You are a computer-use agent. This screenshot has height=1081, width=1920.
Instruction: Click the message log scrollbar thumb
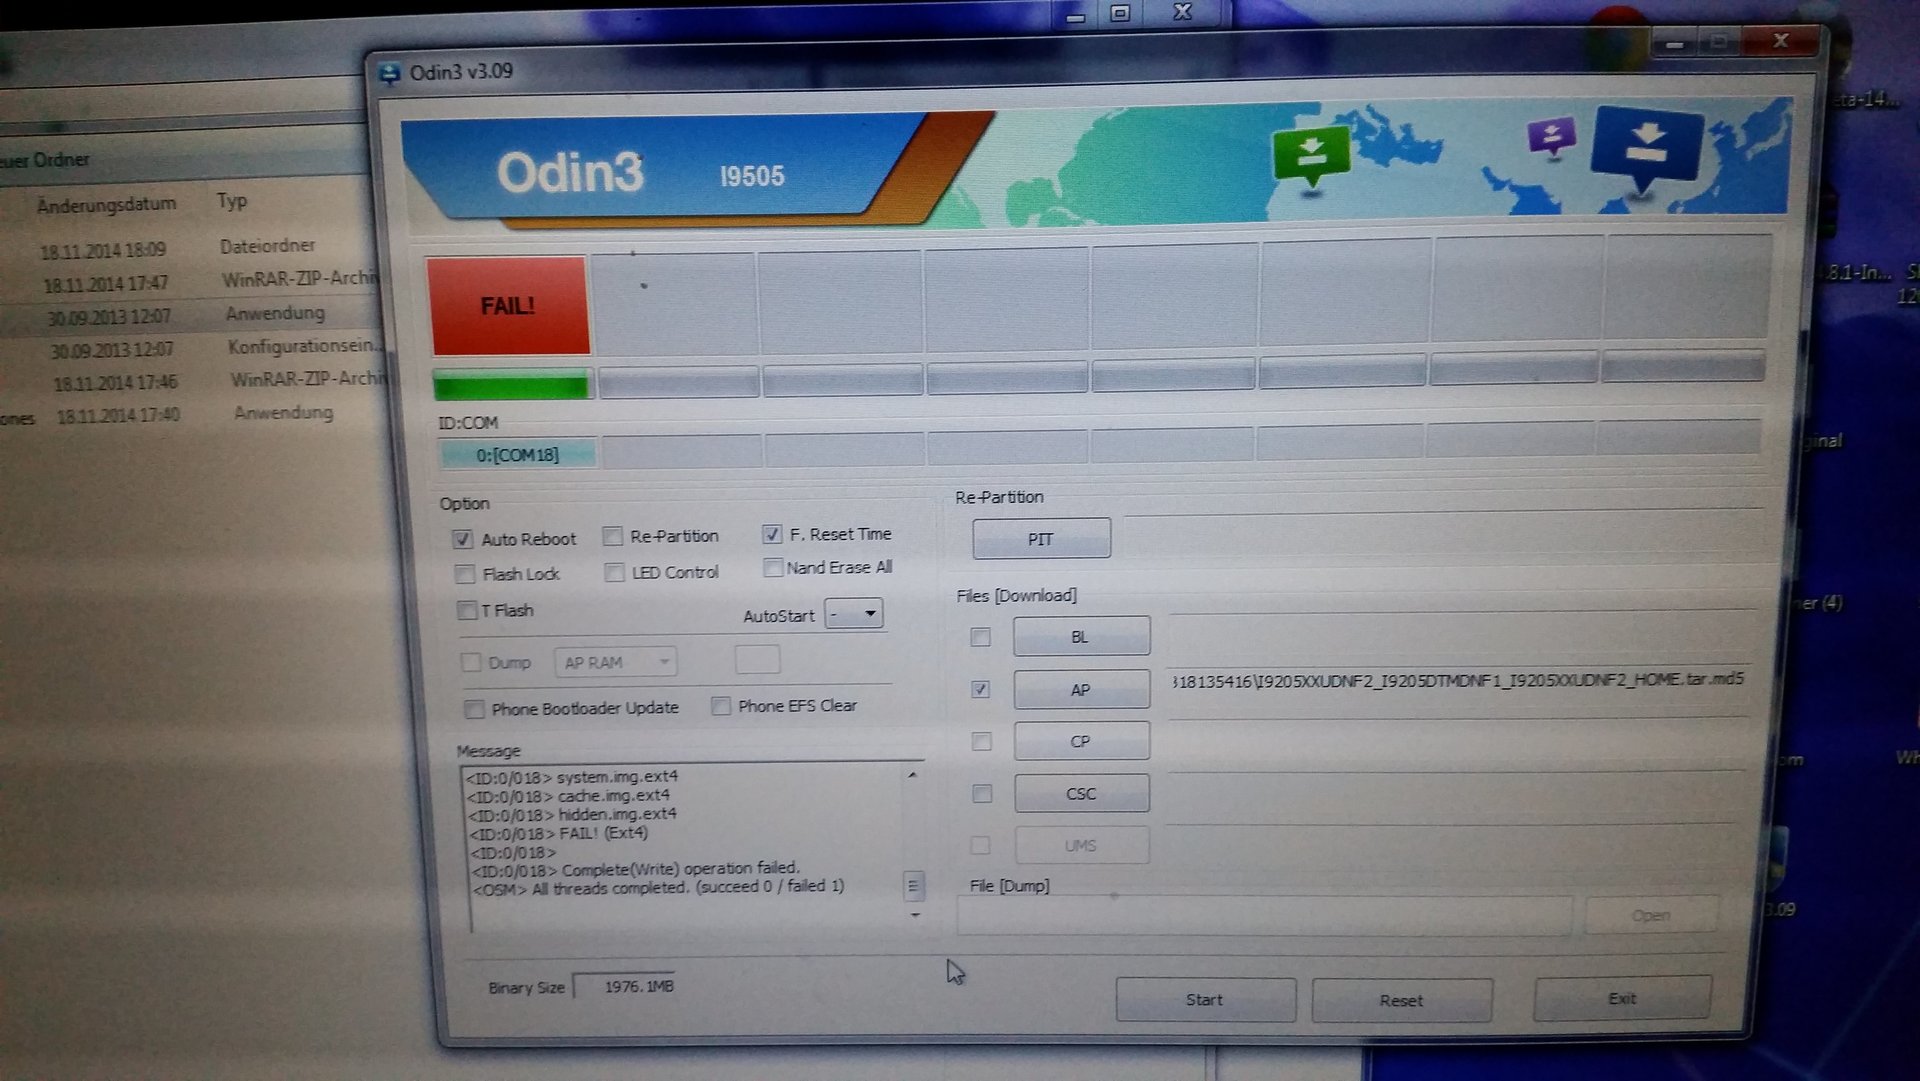(913, 886)
